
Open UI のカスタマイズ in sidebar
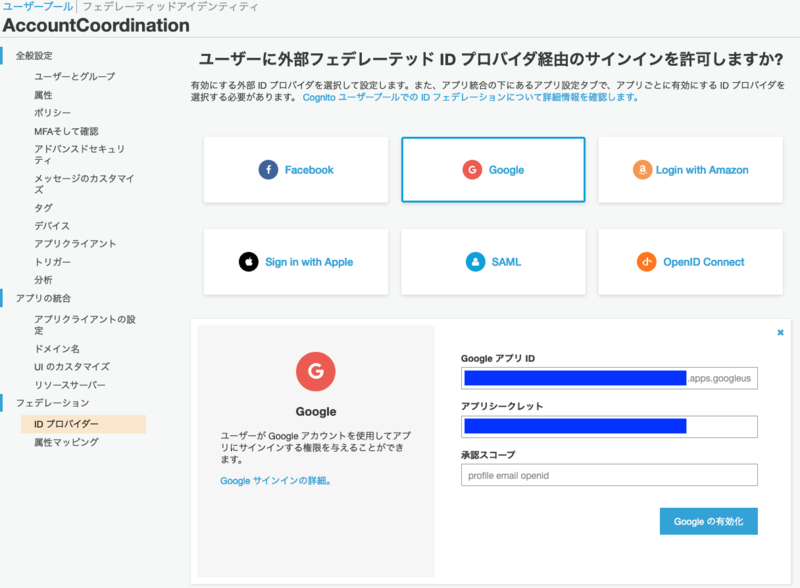coord(72,366)
